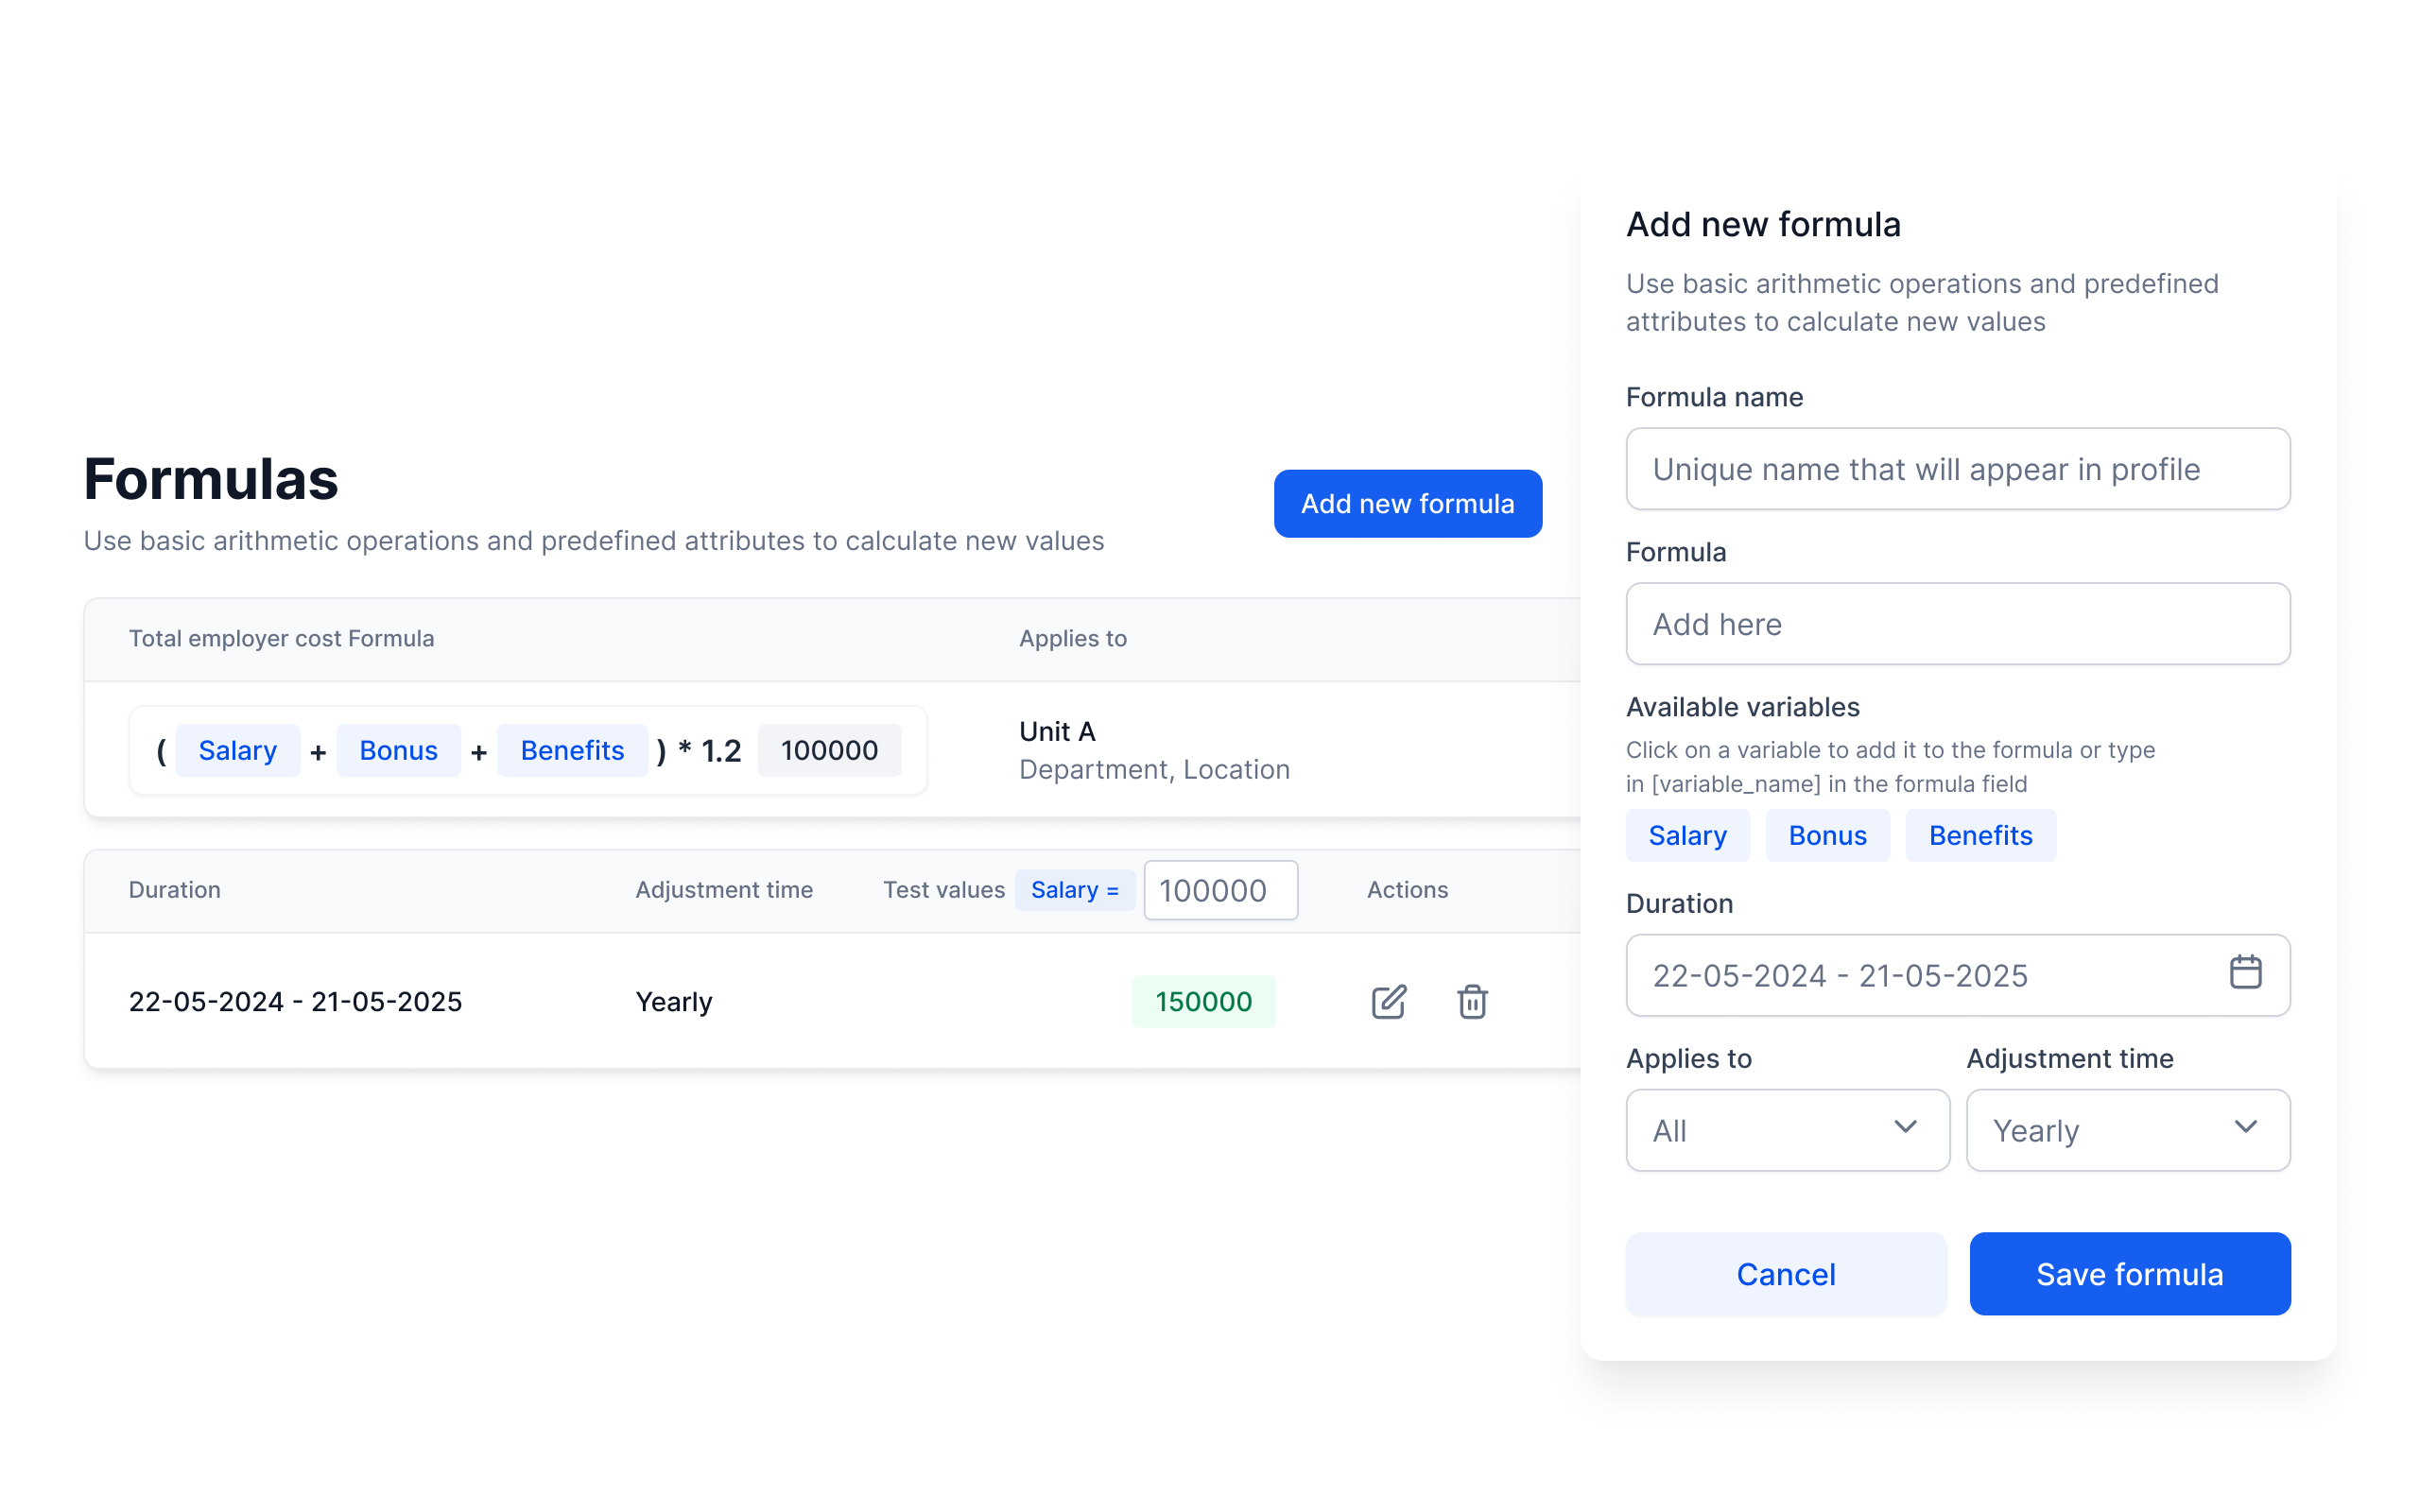The width and height of the screenshot is (2420, 1512).
Task: Click the edit icon on the formula row
Action: pyautogui.click(x=1389, y=1000)
